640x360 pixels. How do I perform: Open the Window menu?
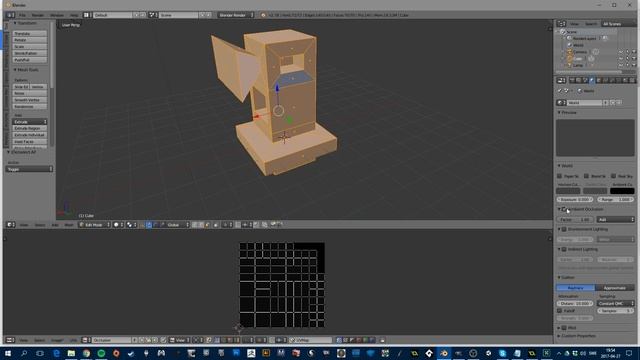coord(57,15)
